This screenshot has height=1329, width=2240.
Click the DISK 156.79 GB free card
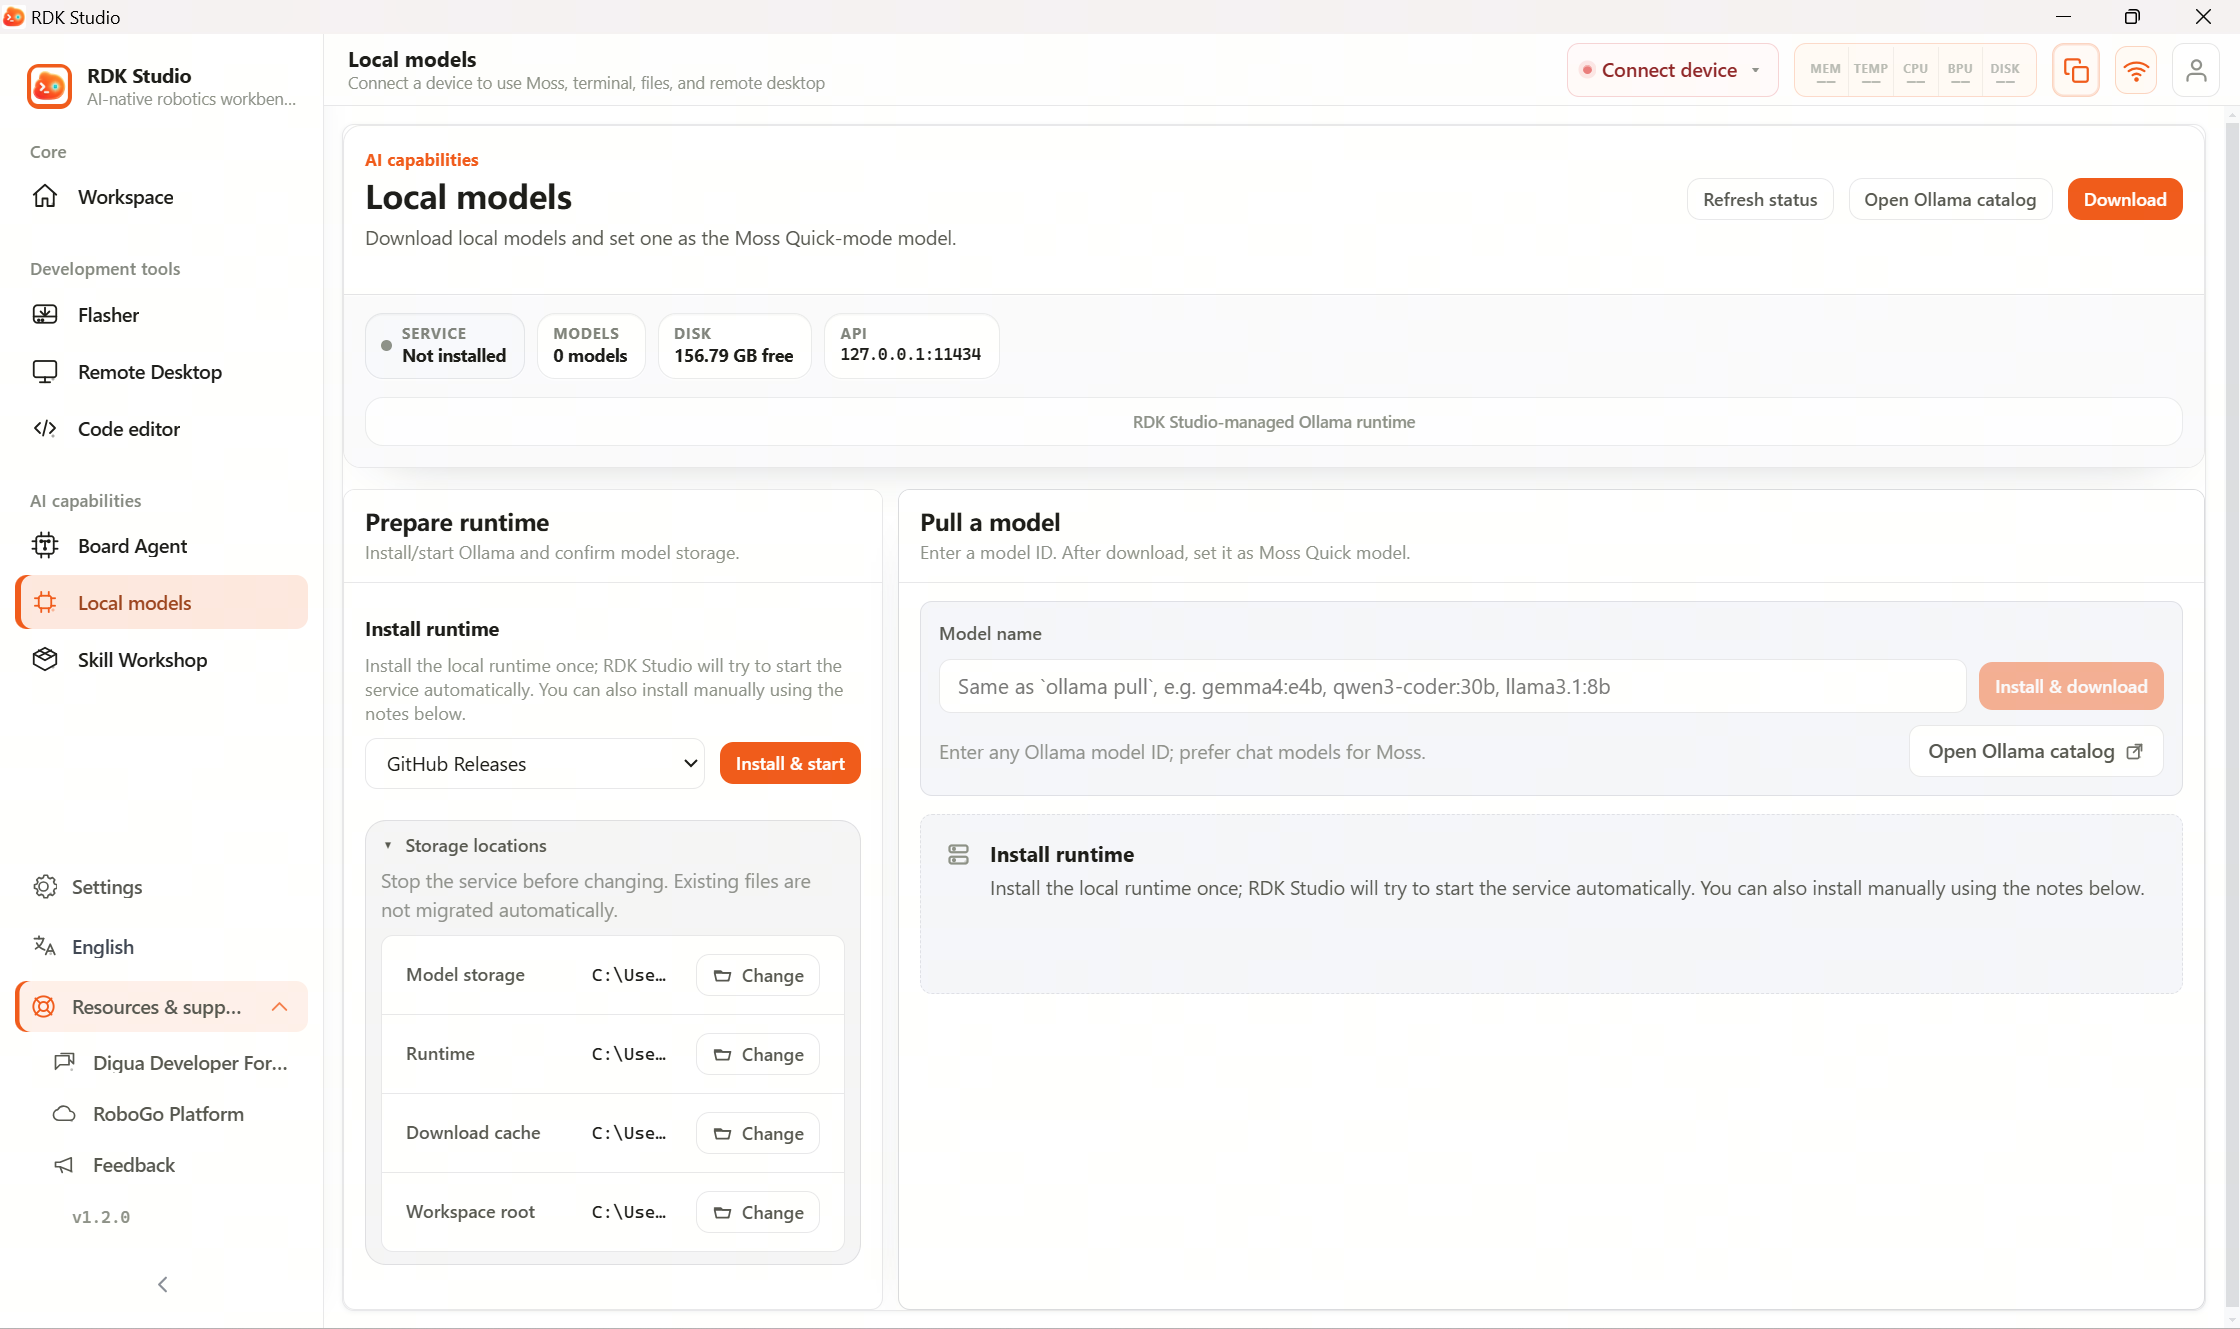[734, 346]
